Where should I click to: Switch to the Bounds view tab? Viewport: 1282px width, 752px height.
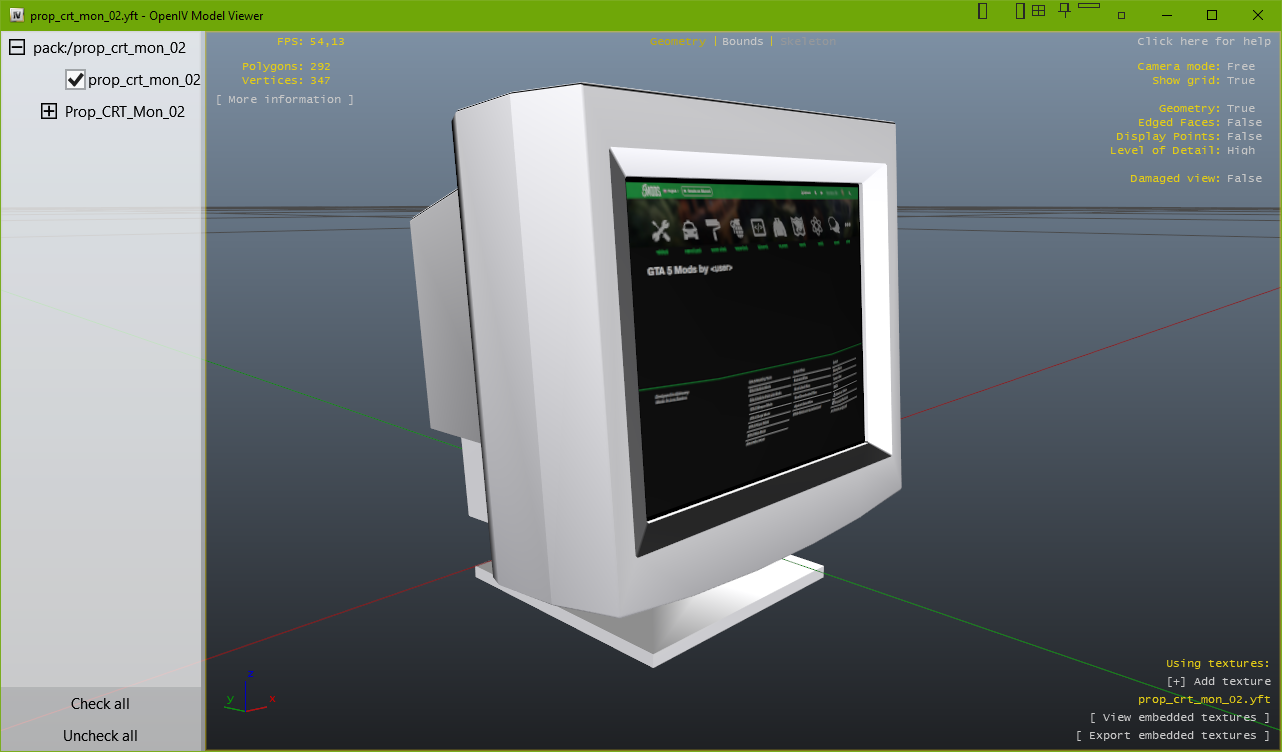(742, 41)
